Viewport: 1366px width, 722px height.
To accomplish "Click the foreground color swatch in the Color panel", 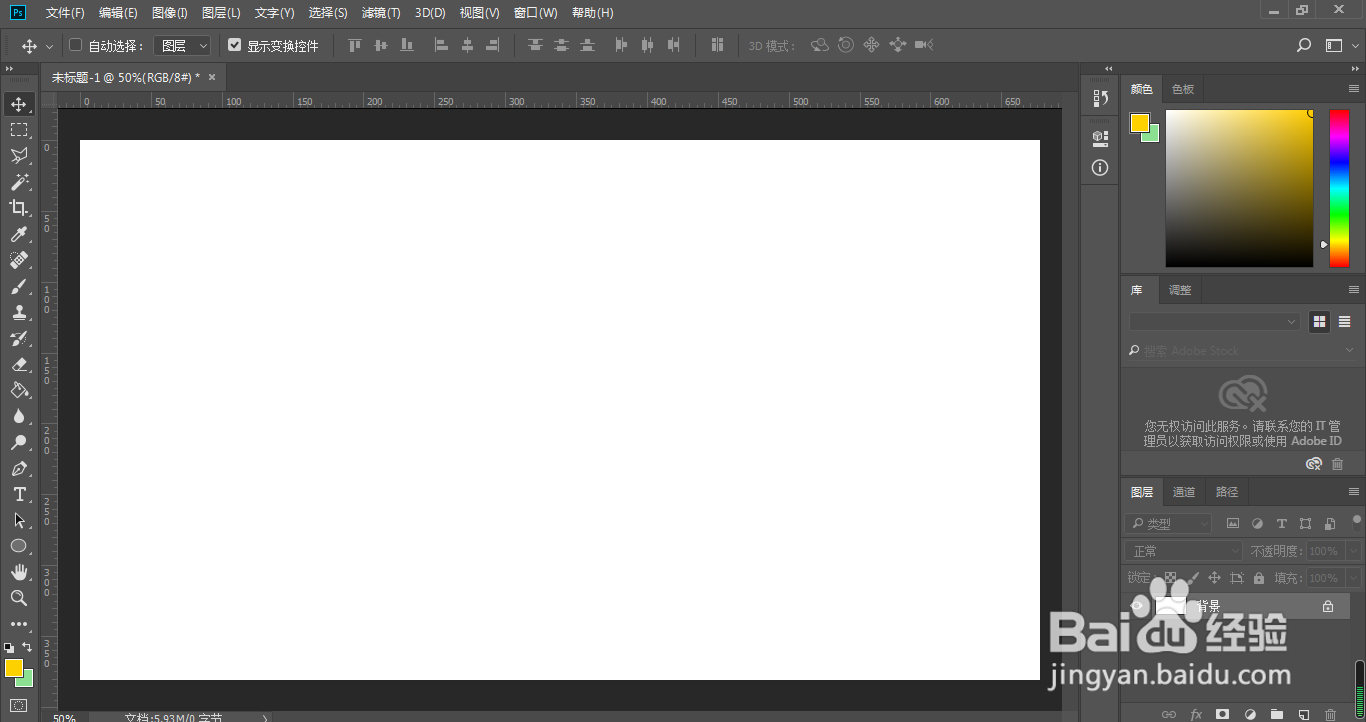I will [1140, 123].
